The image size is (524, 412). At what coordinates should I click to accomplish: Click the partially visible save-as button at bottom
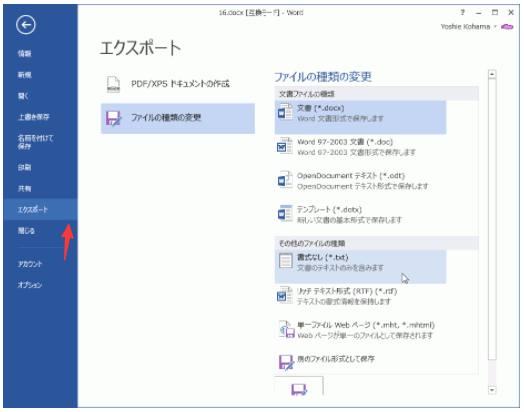click(299, 386)
